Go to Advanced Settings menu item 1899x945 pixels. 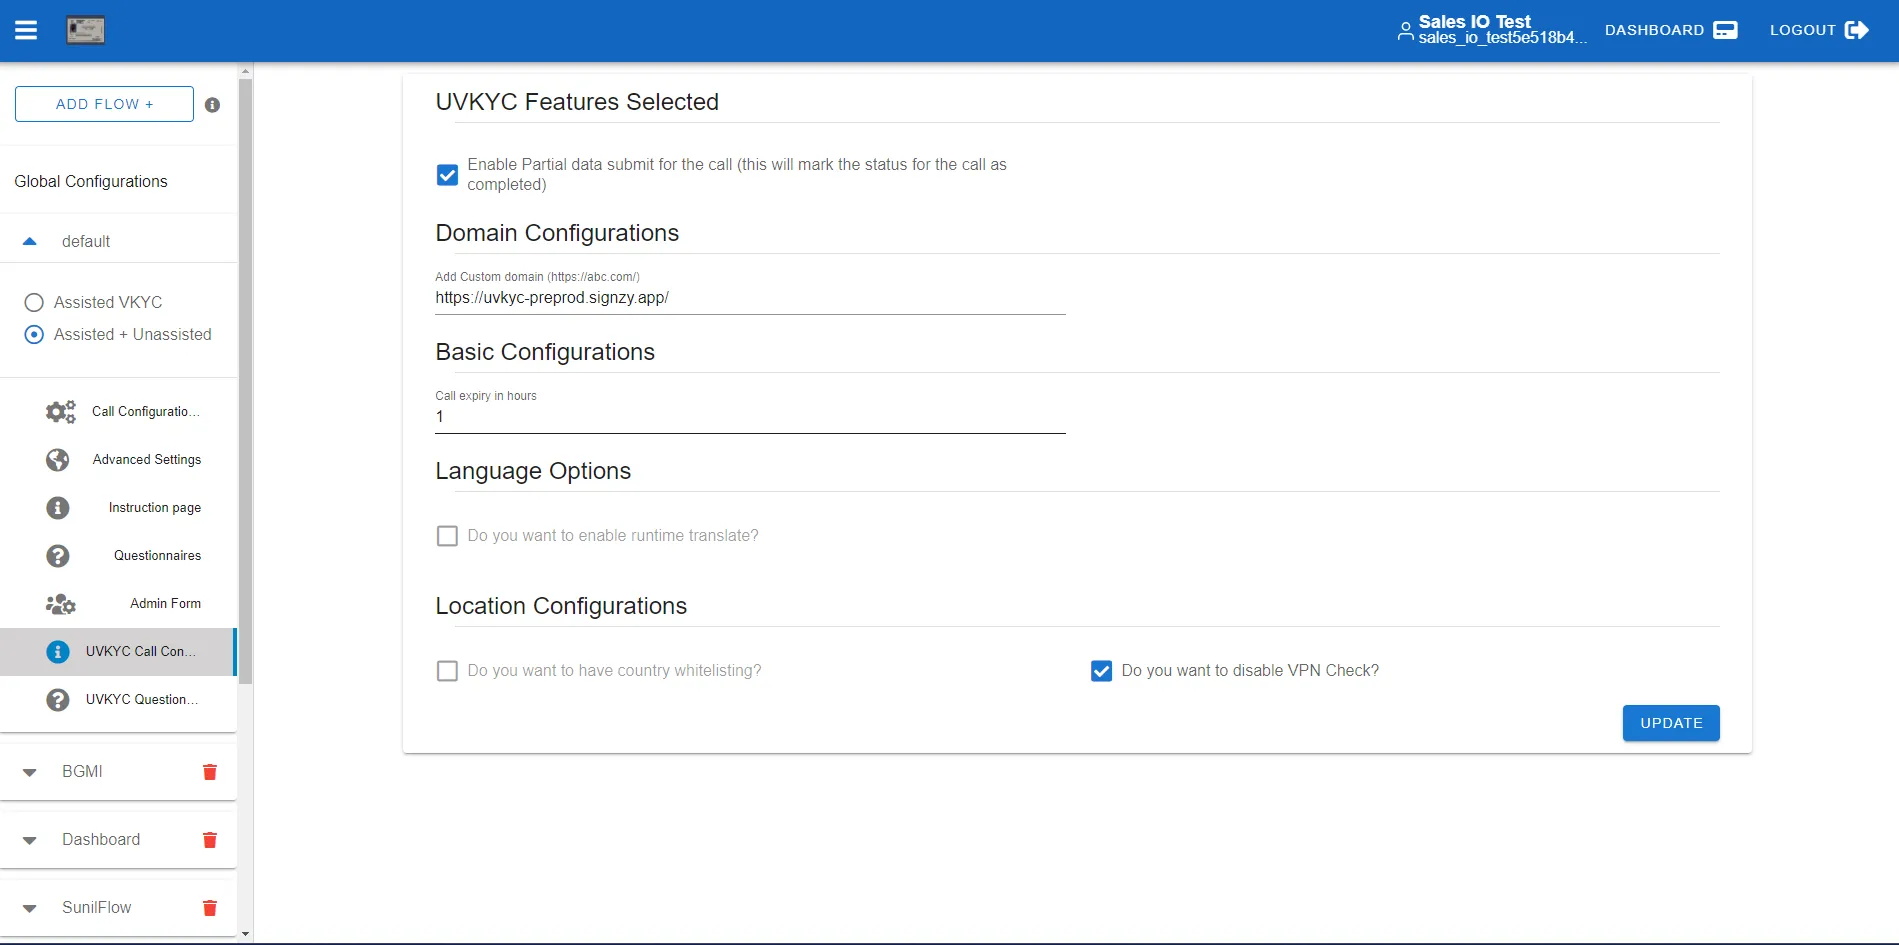(147, 459)
